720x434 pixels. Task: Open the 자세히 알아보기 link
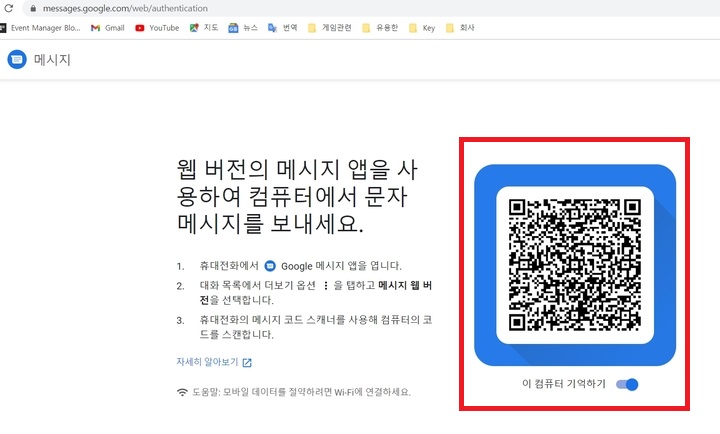[x=214, y=362]
